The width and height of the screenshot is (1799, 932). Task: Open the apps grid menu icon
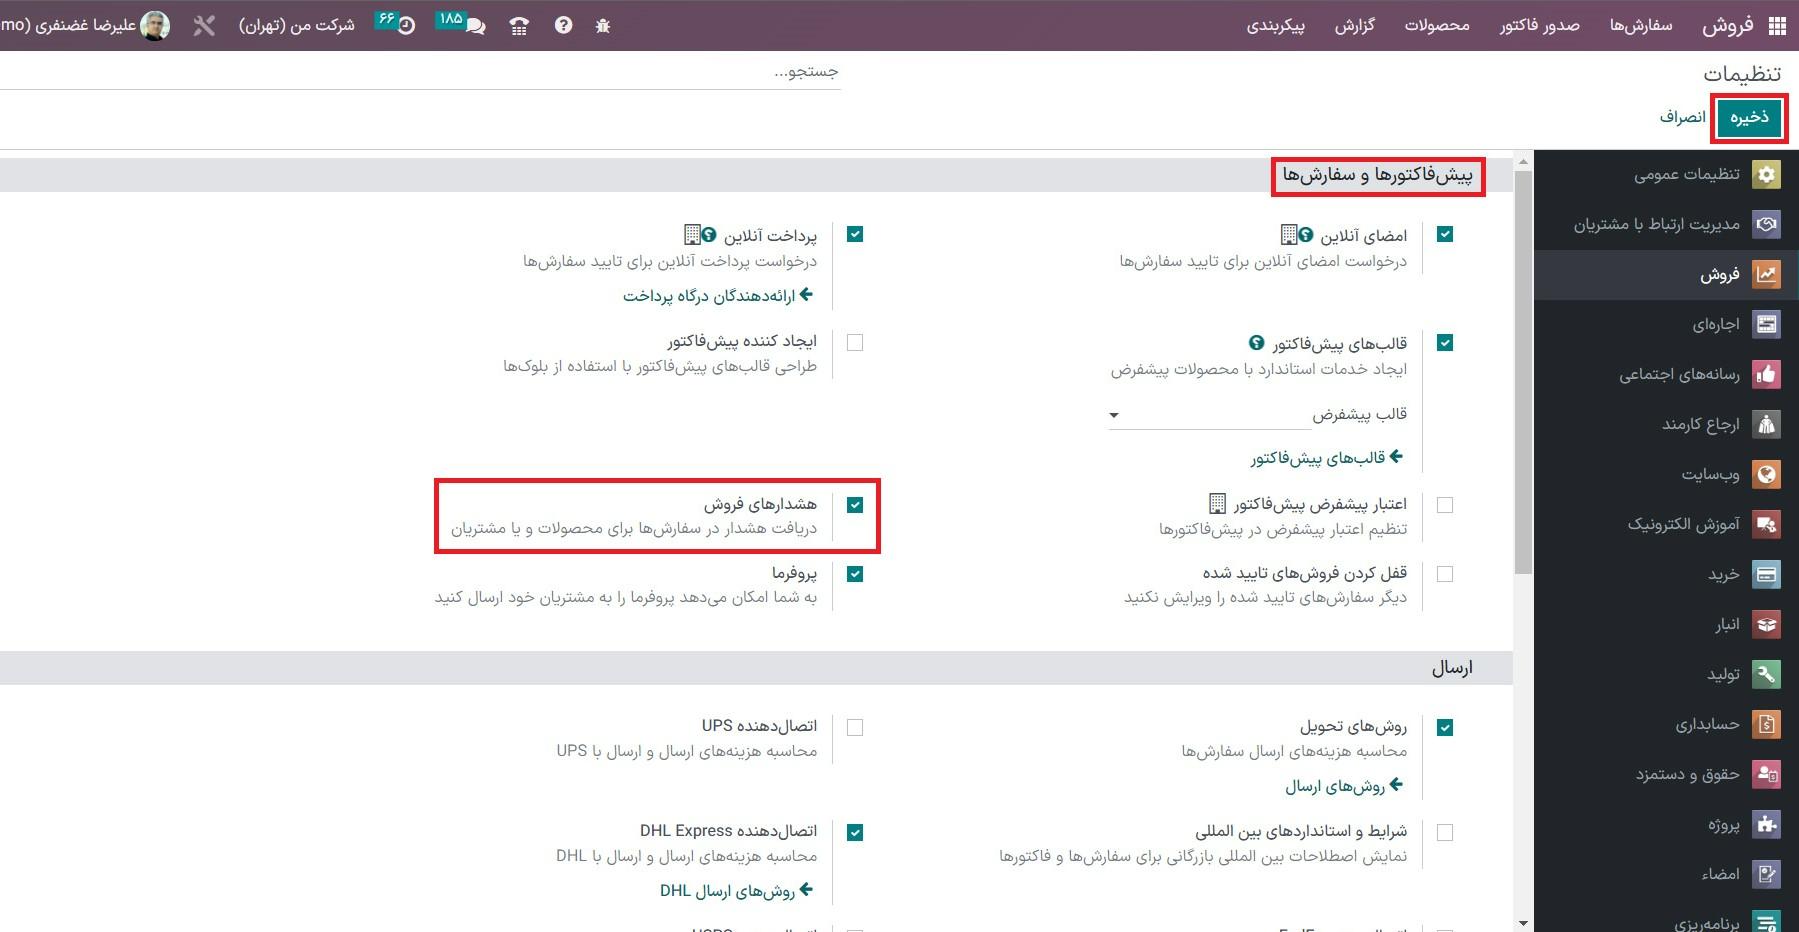tap(1777, 26)
